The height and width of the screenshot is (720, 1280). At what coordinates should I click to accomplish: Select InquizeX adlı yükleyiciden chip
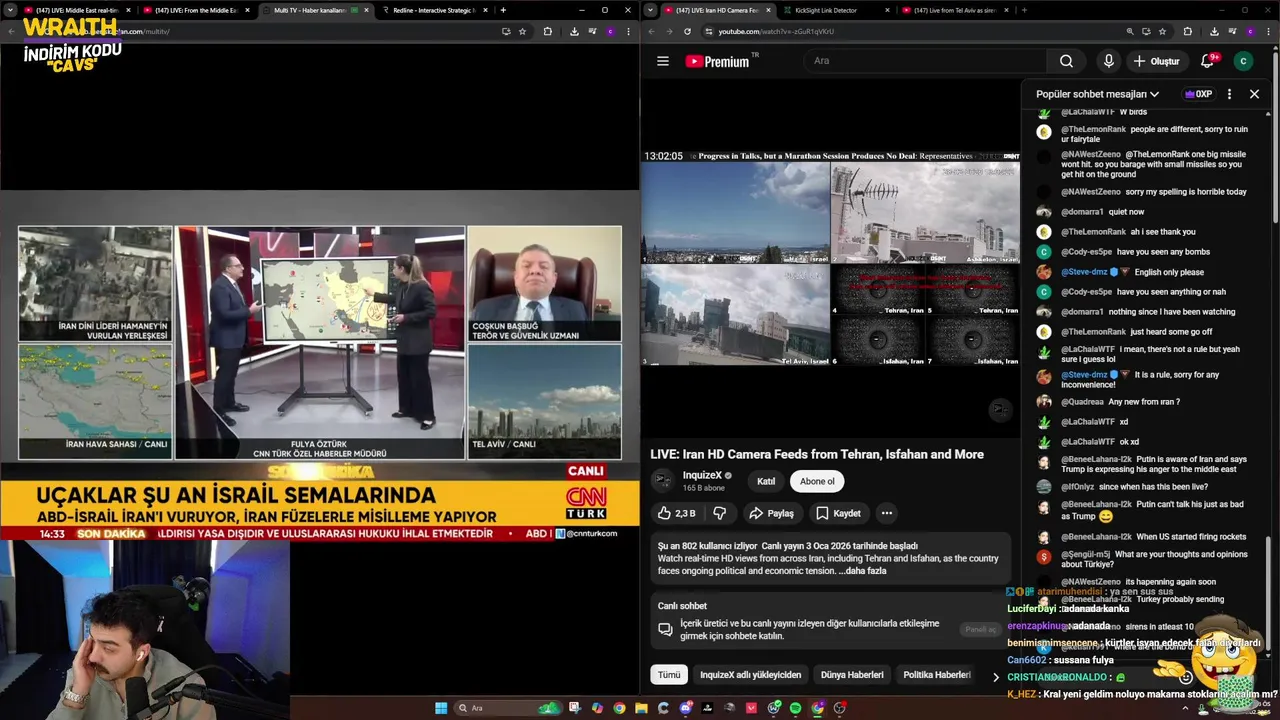click(750, 675)
